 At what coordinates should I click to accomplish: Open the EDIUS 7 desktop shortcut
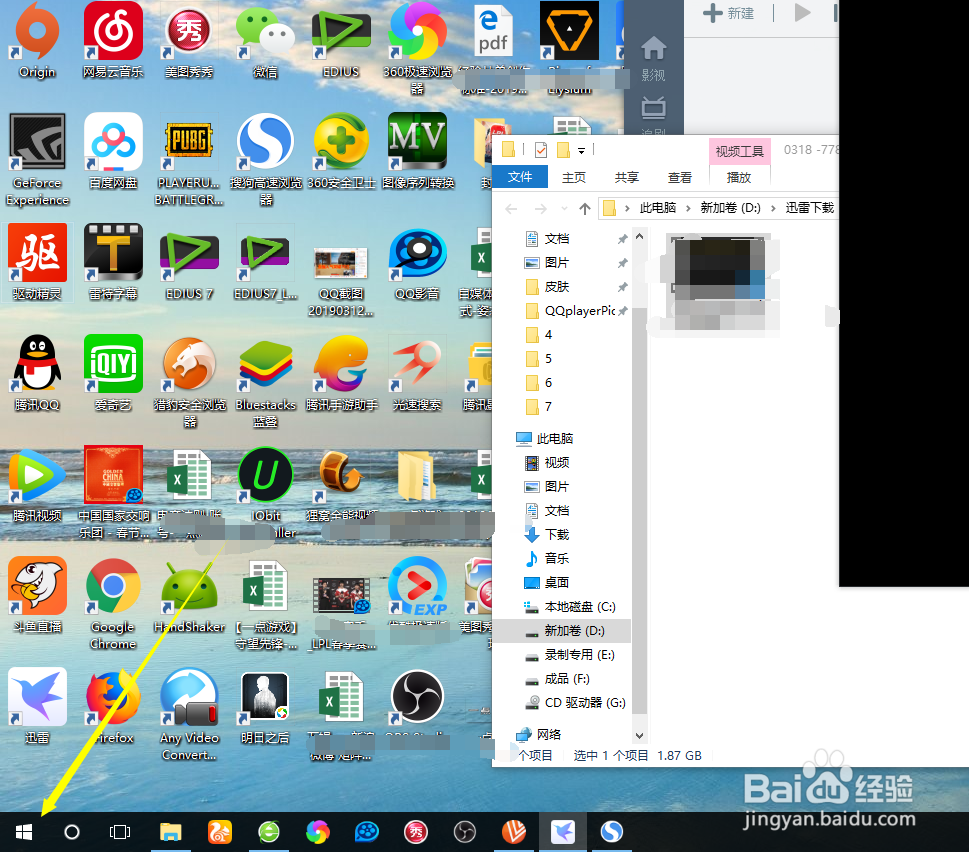pyautogui.click(x=189, y=262)
